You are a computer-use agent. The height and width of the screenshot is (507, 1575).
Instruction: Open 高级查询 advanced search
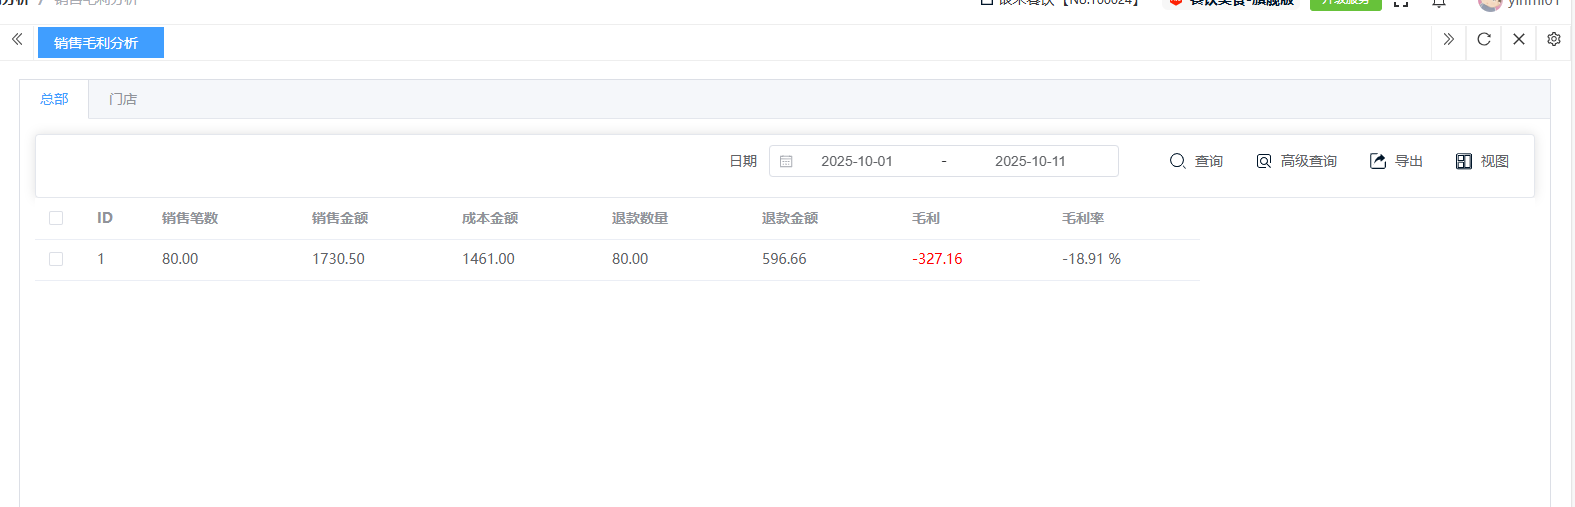tap(1296, 161)
